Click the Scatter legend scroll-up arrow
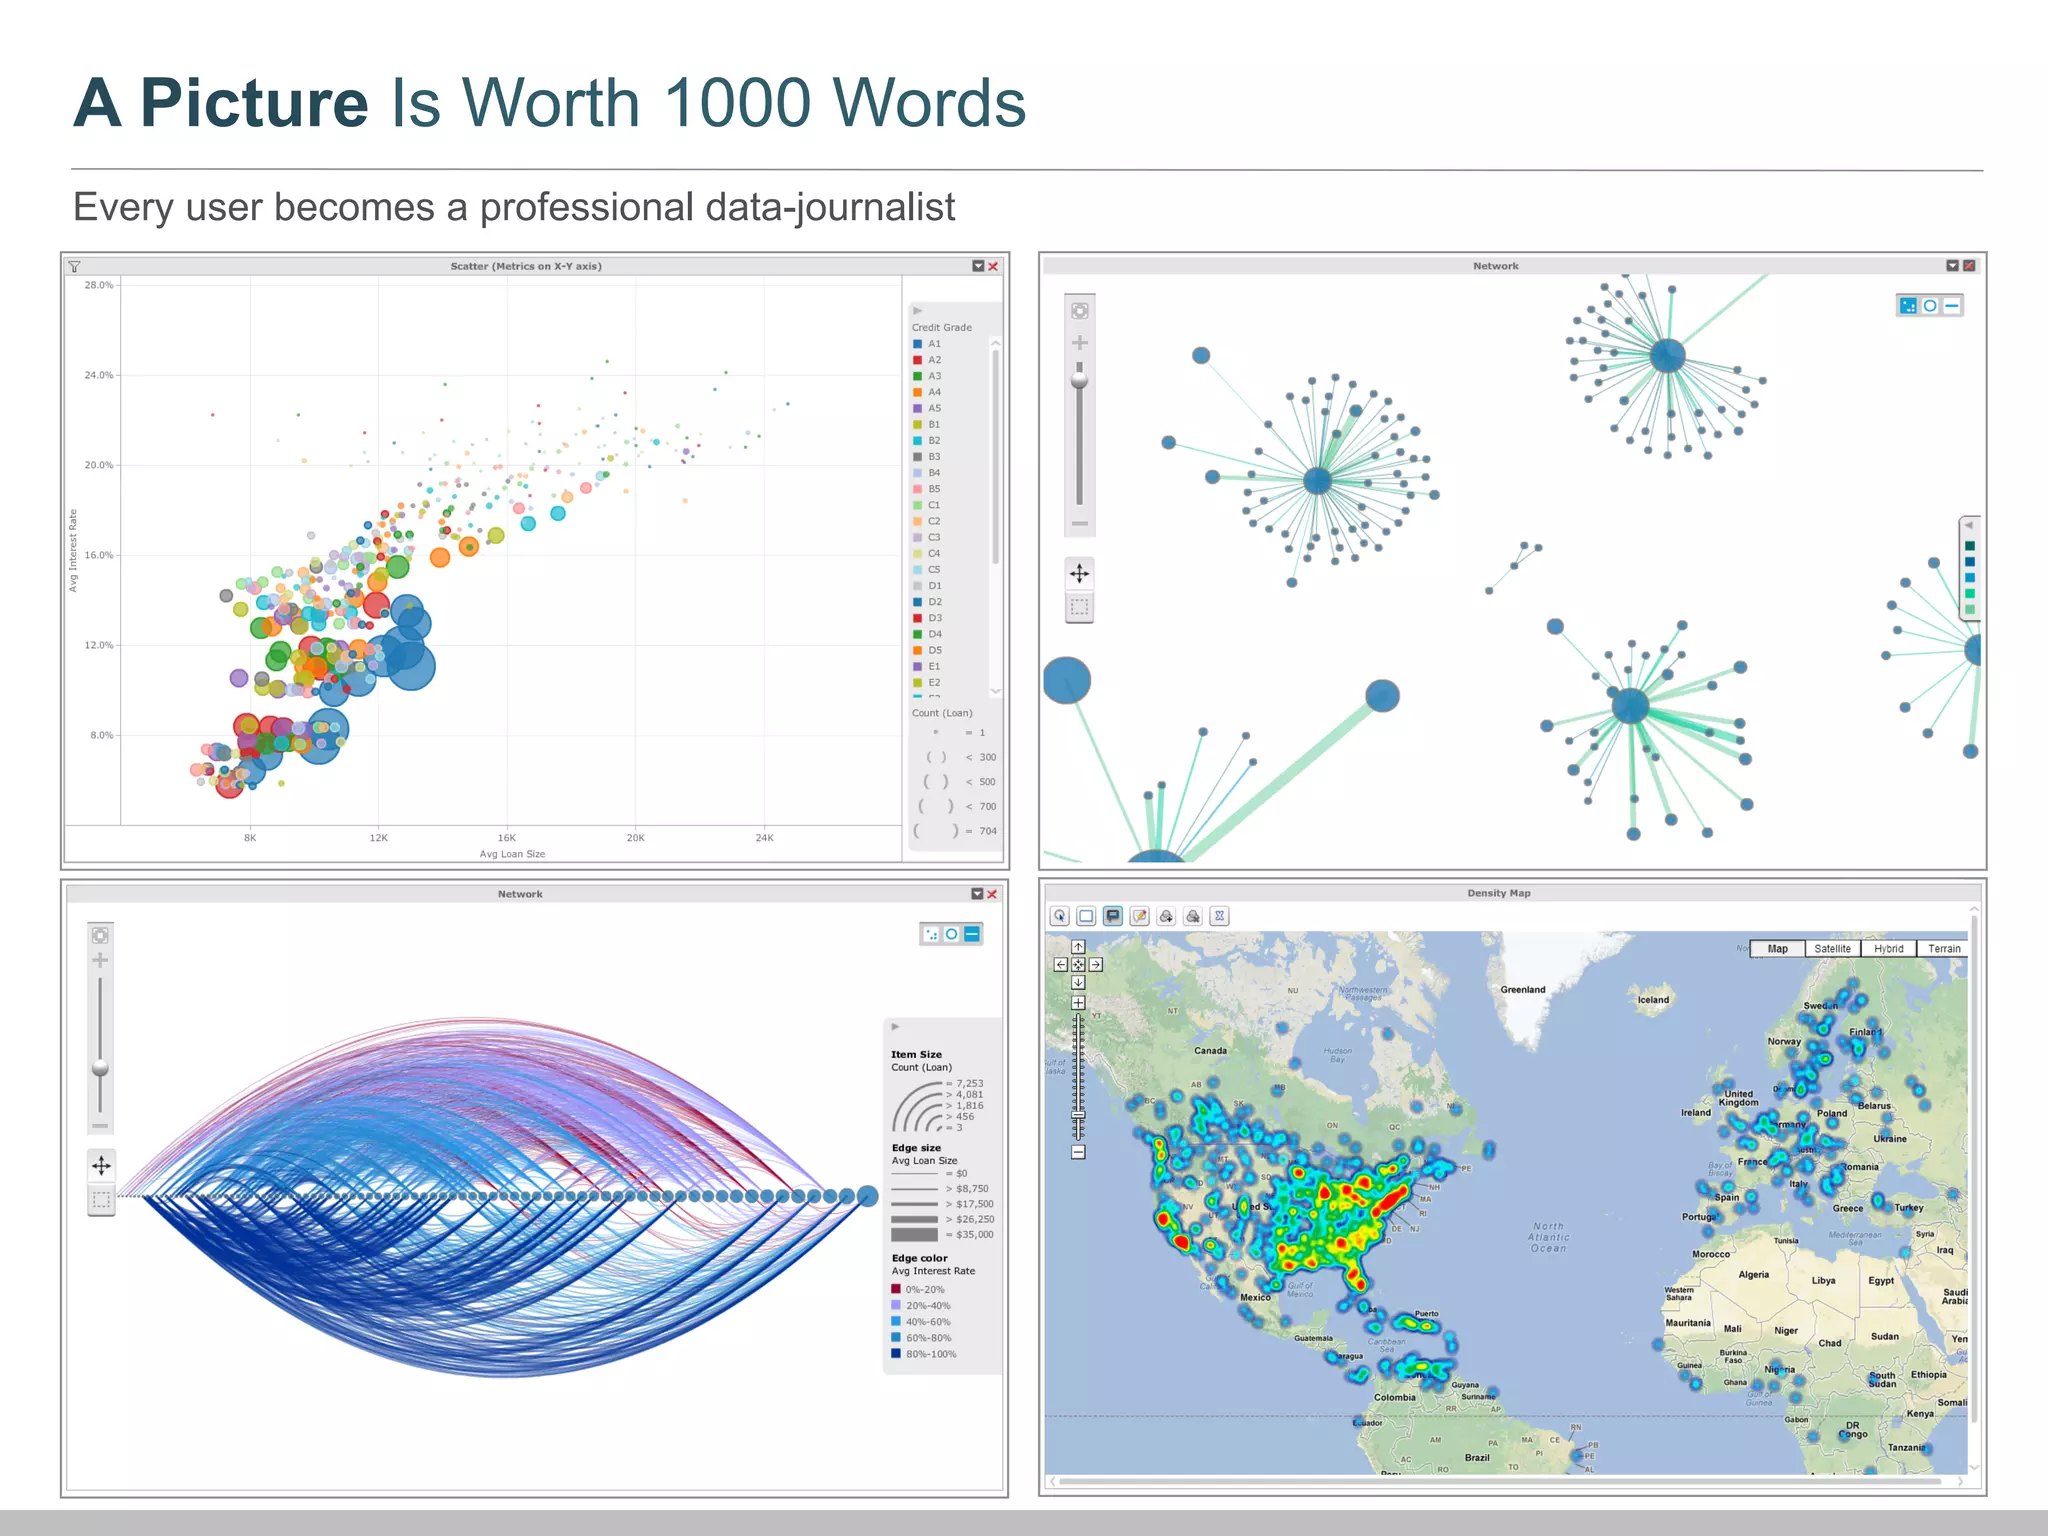Viewport: 2048px width, 1536px height. [x=996, y=343]
